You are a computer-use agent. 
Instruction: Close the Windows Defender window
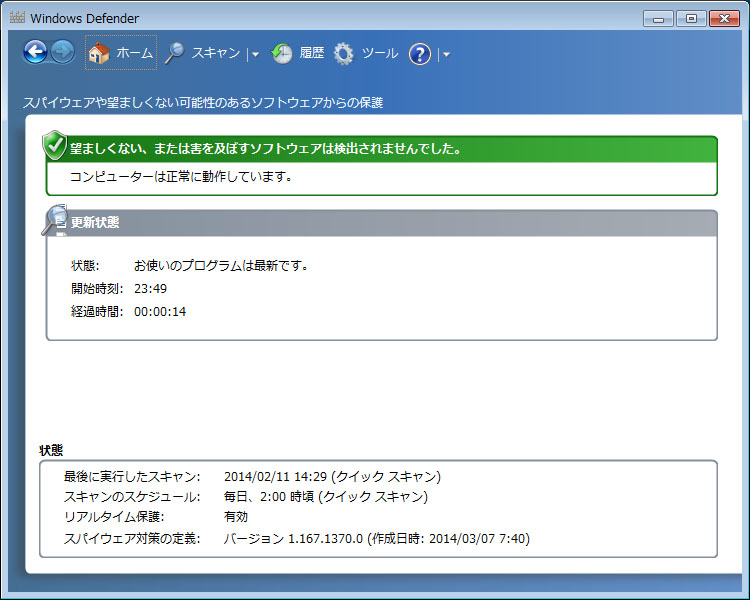(724, 19)
